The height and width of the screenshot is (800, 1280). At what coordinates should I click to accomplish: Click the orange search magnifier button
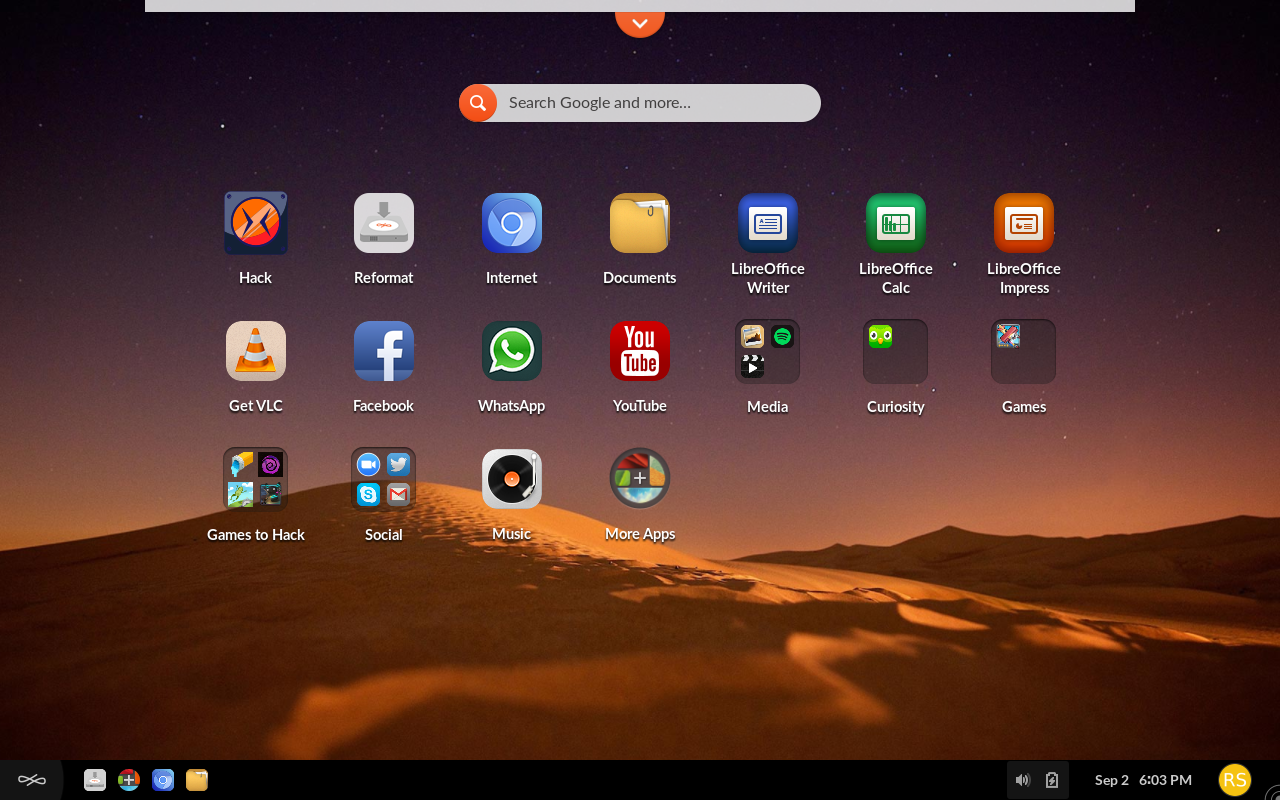[x=478, y=103]
